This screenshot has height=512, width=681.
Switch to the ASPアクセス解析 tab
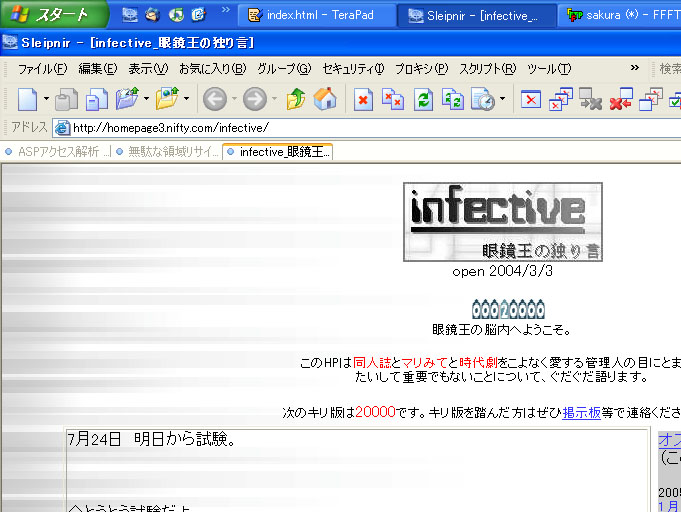(58, 152)
